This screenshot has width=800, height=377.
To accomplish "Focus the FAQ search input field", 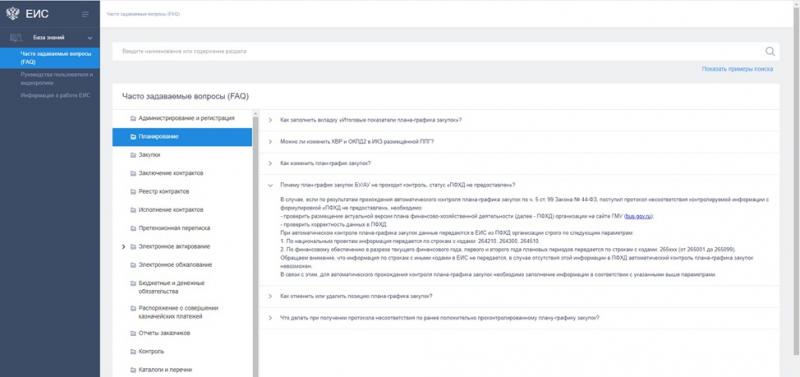I will 439,52.
